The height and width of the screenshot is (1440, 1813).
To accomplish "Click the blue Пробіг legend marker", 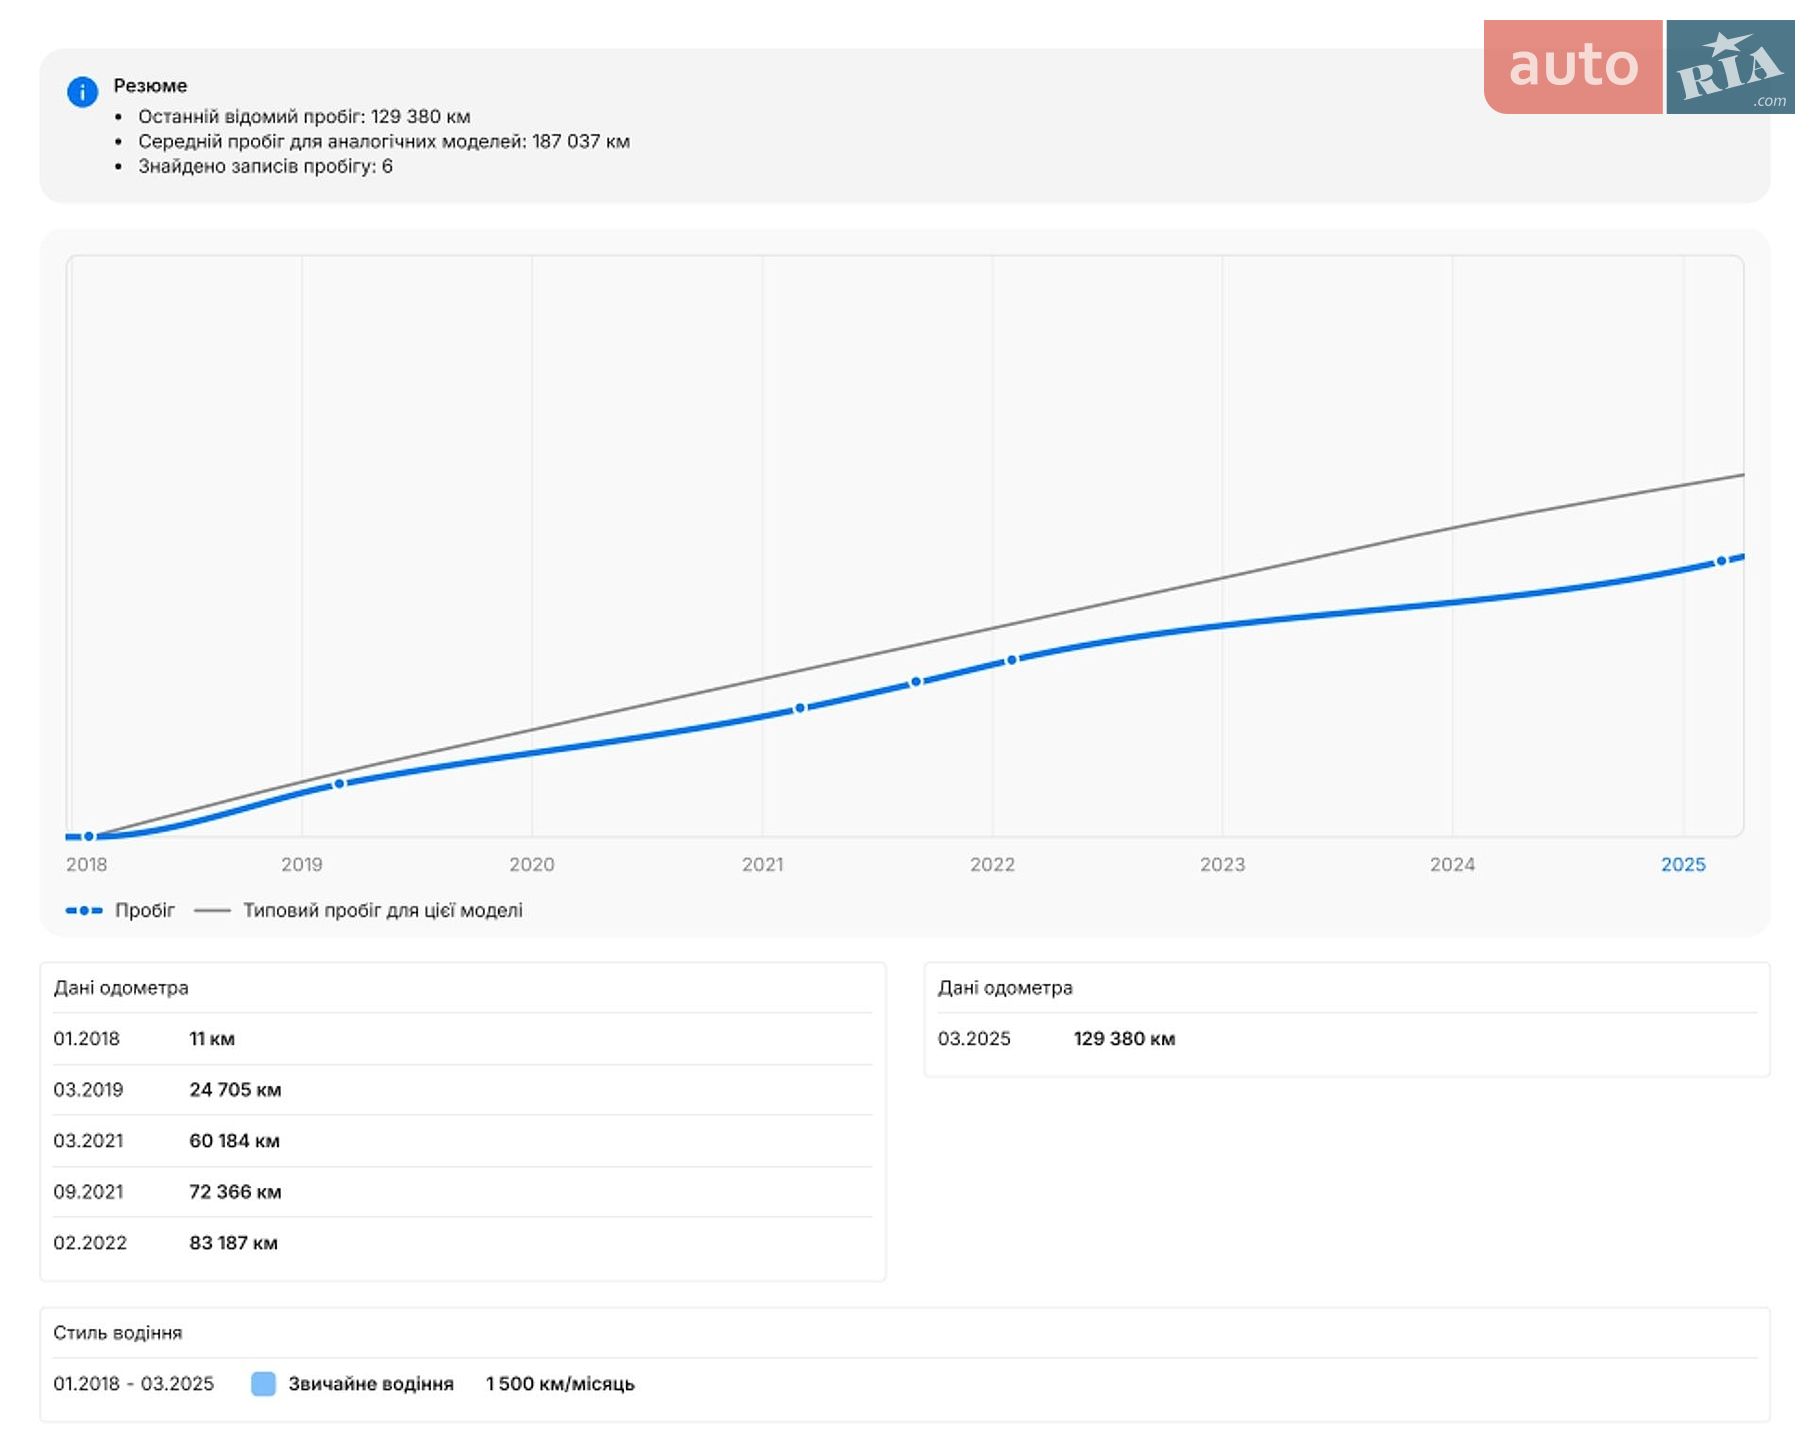I will 84,911.
